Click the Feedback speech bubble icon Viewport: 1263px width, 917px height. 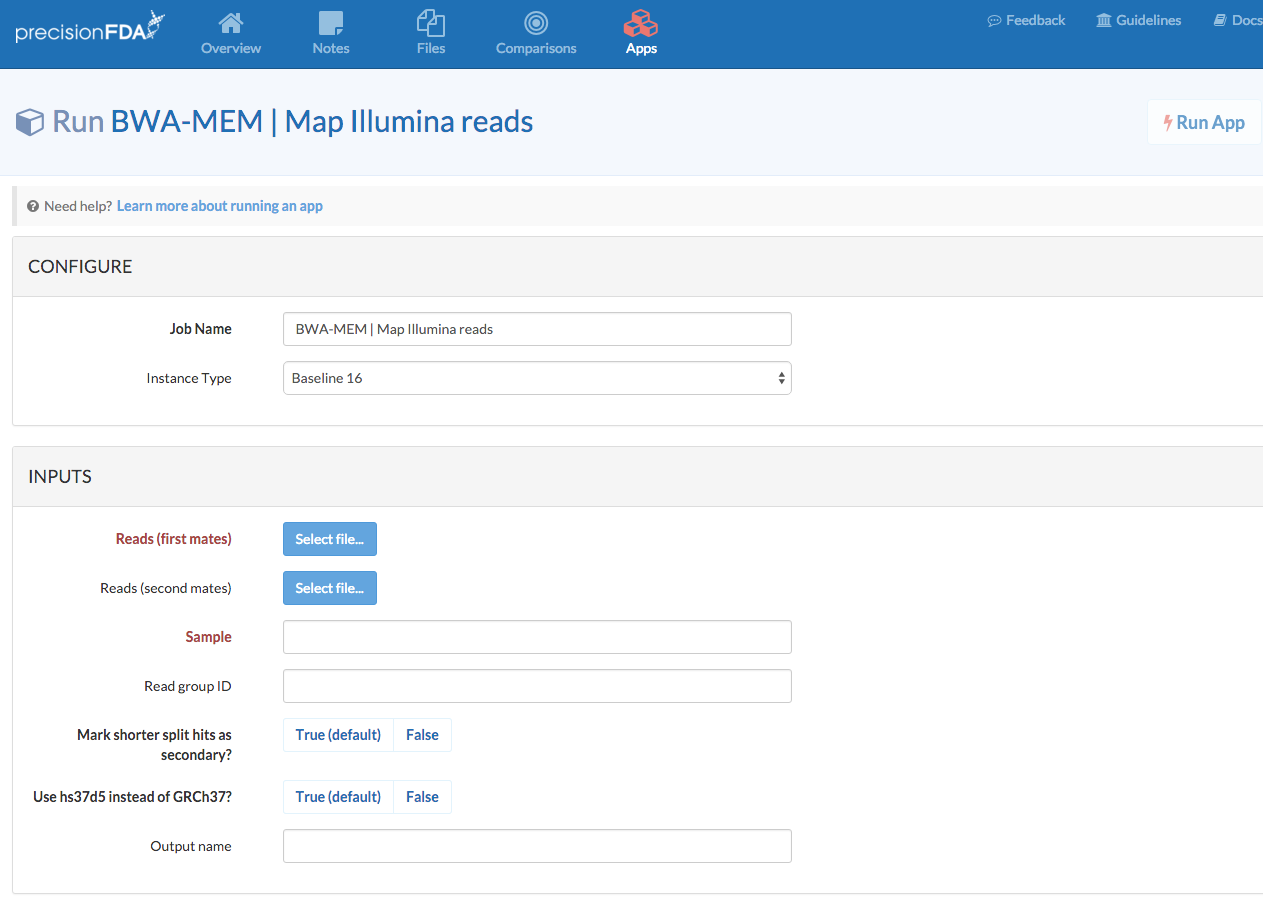(x=994, y=20)
